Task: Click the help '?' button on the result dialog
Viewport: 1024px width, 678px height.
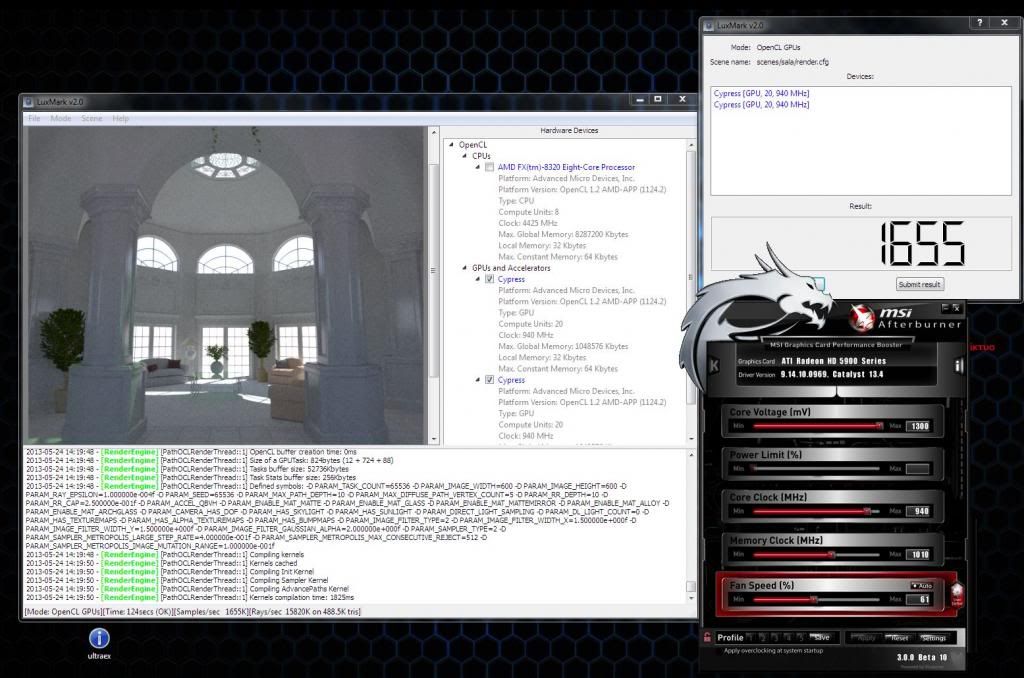Action: pyautogui.click(x=979, y=22)
